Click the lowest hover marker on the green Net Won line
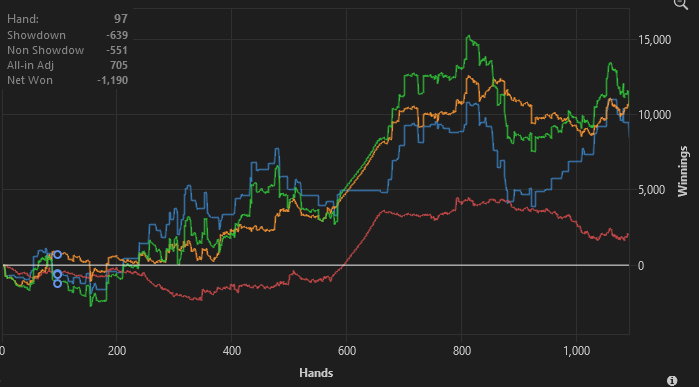This screenshot has height=387, width=699. [x=57, y=284]
